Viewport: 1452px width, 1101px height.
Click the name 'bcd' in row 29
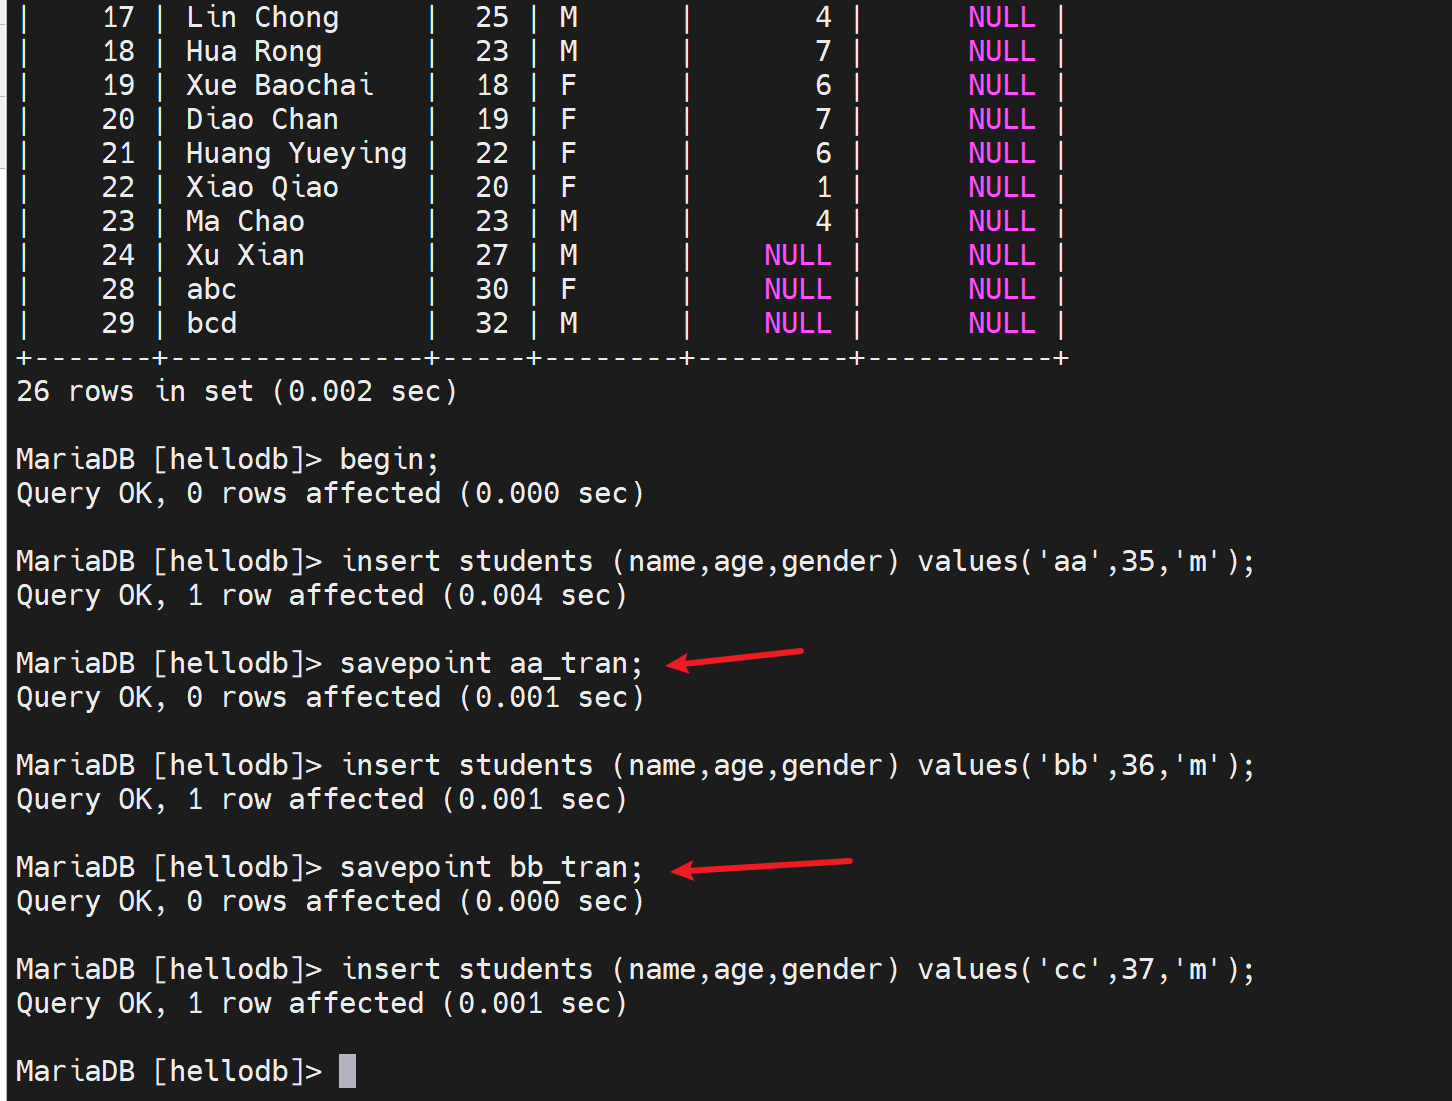point(211,323)
